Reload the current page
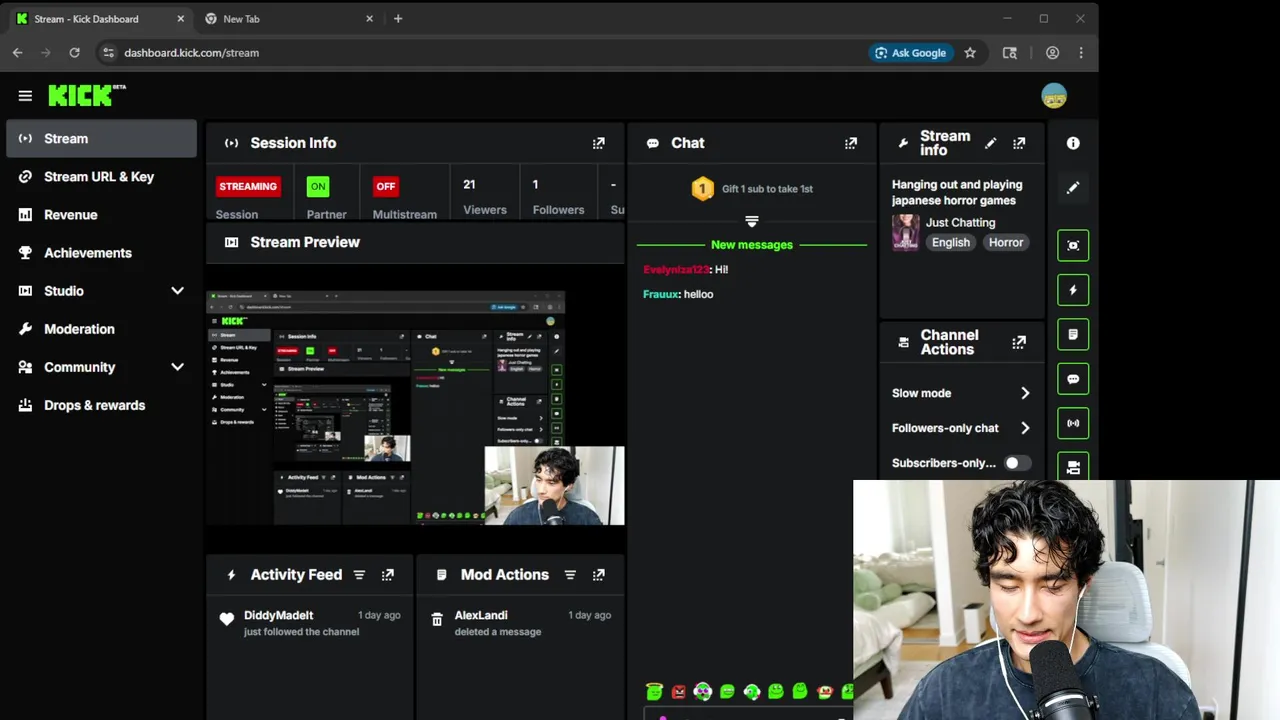The width and height of the screenshot is (1280, 720). (x=74, y=53)
